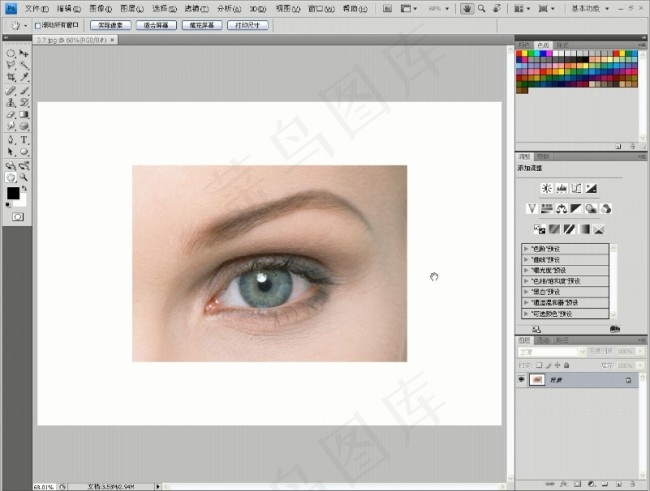Open the 基本功能 workspace dropdown
650x491 pixels.
[590, 8]
